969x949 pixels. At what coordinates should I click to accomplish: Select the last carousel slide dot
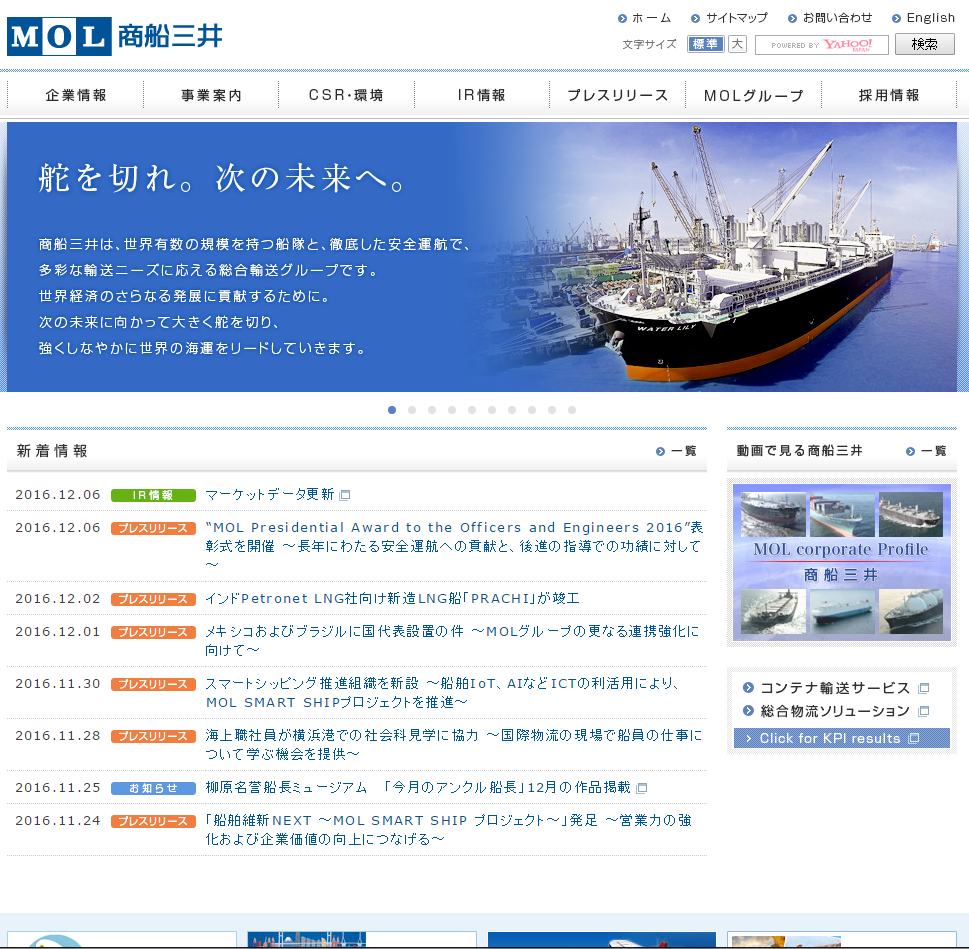click(572, 410)
